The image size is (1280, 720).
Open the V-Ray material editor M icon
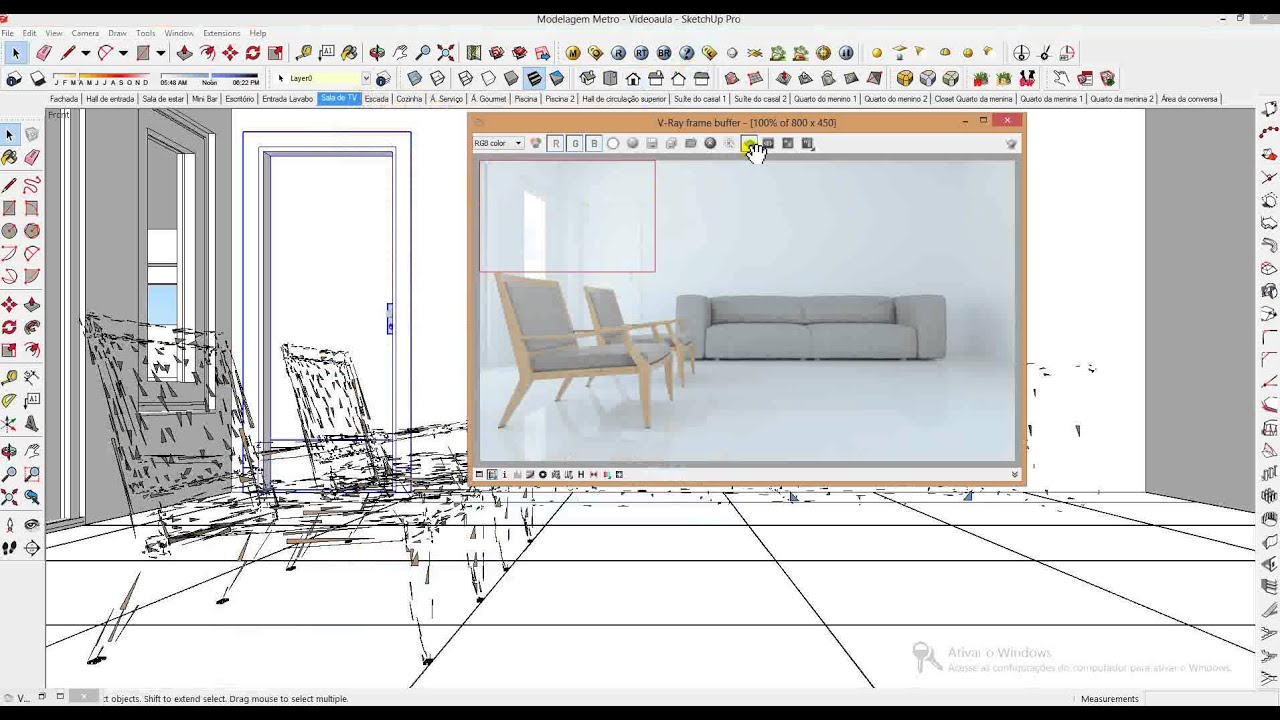click(573, 53)
